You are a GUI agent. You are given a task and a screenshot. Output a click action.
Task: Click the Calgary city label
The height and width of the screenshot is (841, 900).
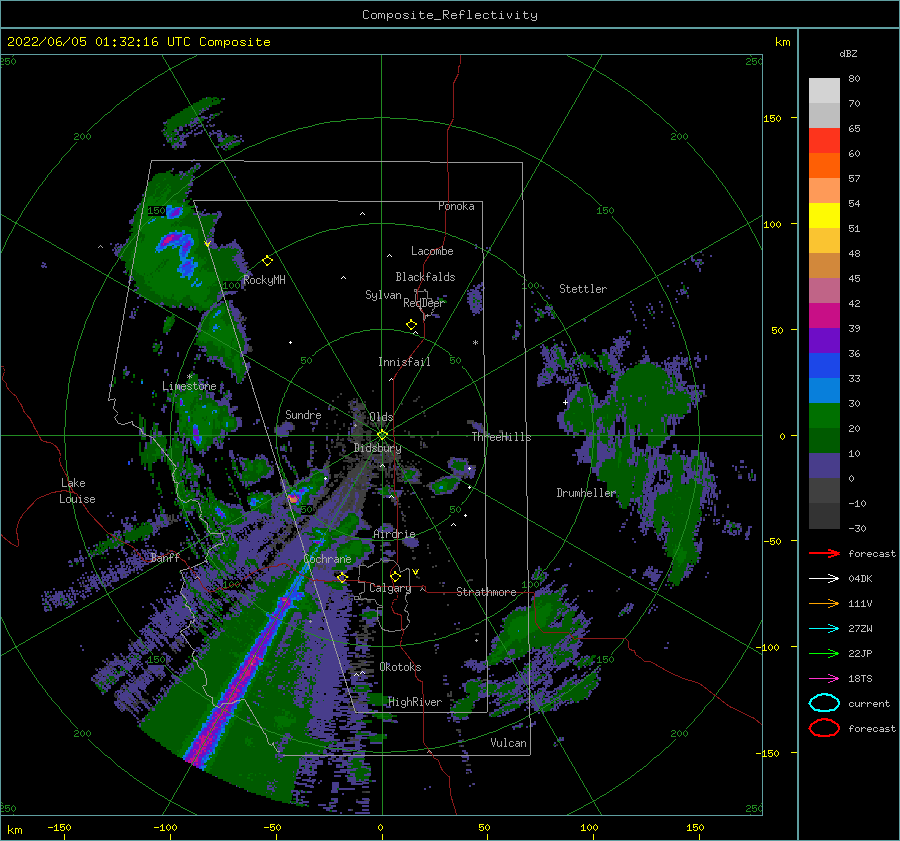click(390, 588)
